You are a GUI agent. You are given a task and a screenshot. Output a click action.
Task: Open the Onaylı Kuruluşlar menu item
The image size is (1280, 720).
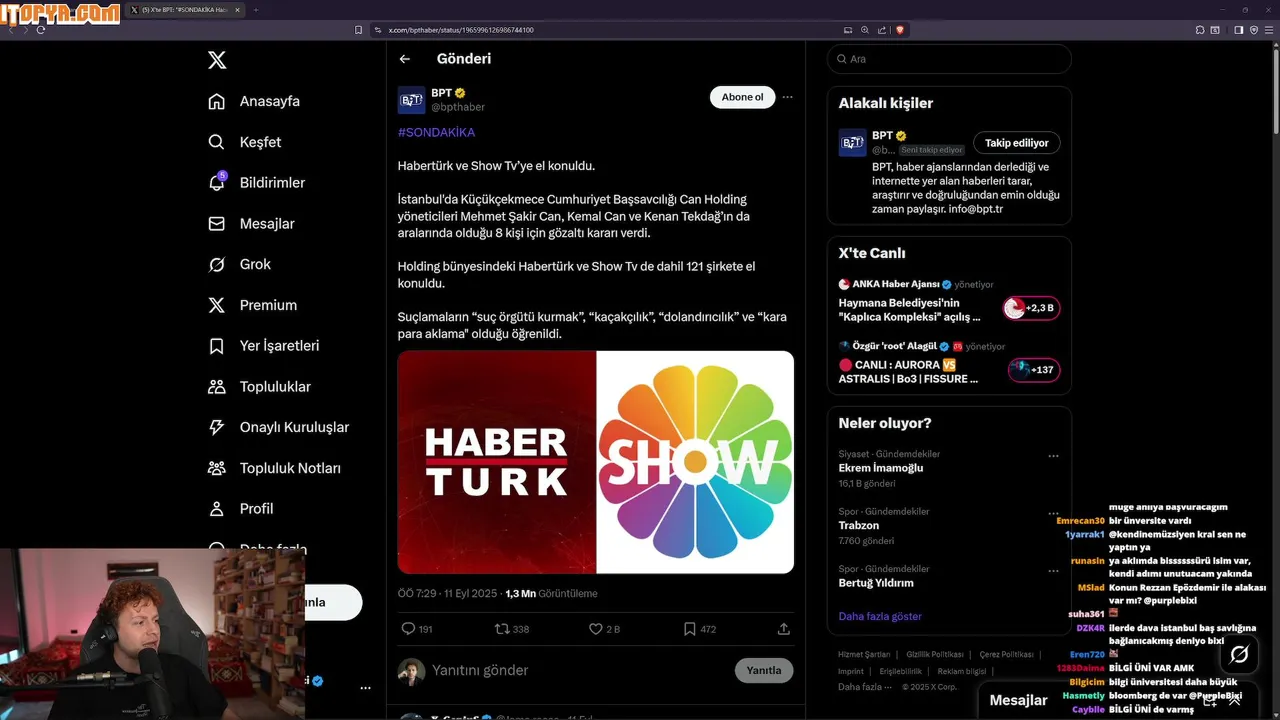(279, 427)
